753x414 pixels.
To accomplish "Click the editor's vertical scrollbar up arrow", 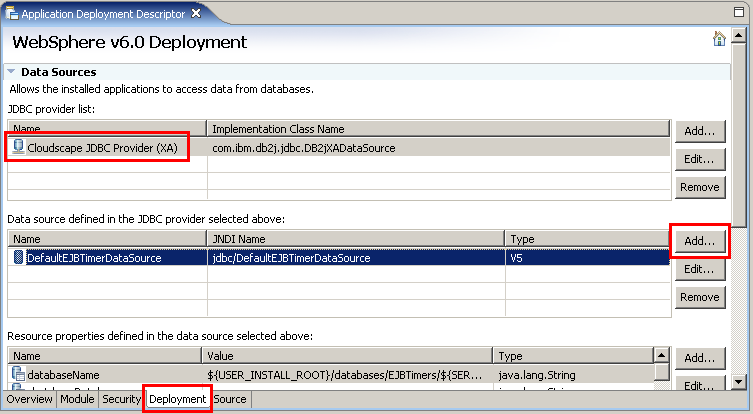I will (x=739, y=35).
